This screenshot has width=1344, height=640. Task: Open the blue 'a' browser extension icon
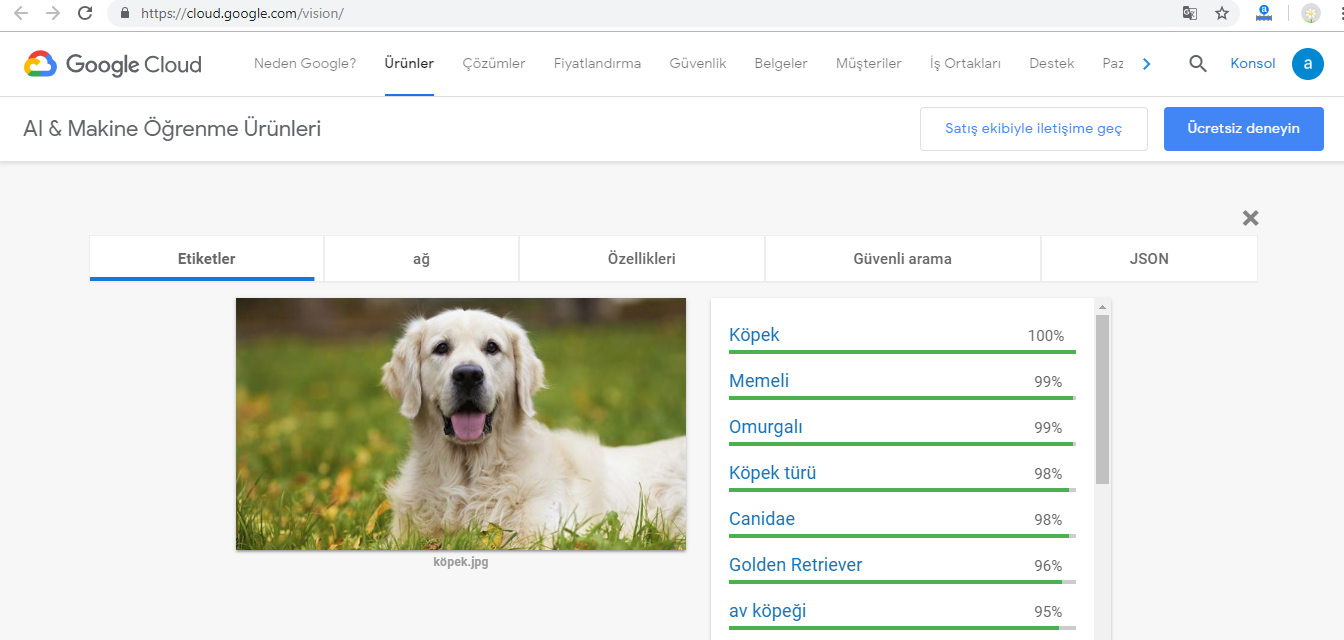point(1264,13)
